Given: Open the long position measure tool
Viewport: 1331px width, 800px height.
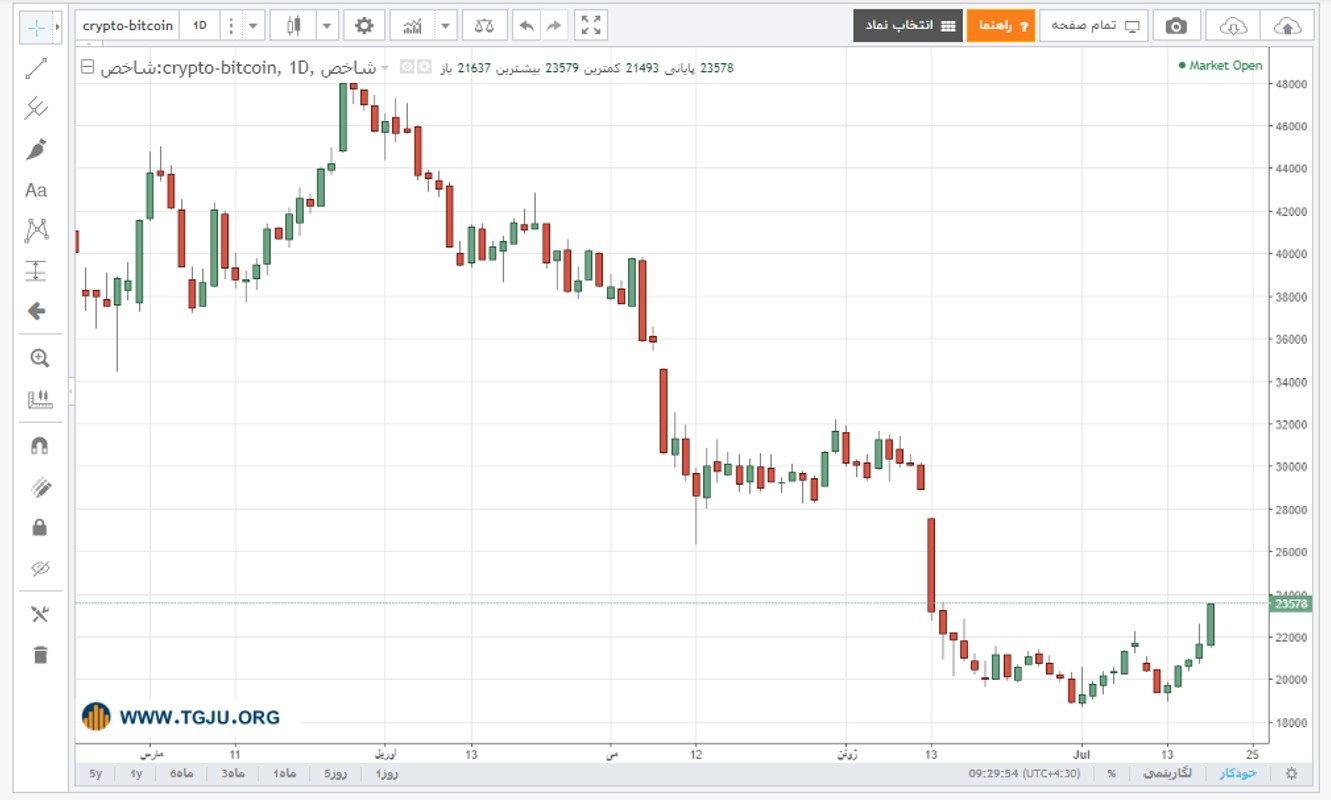Looking at the screenshot, I should pos(36,271).
